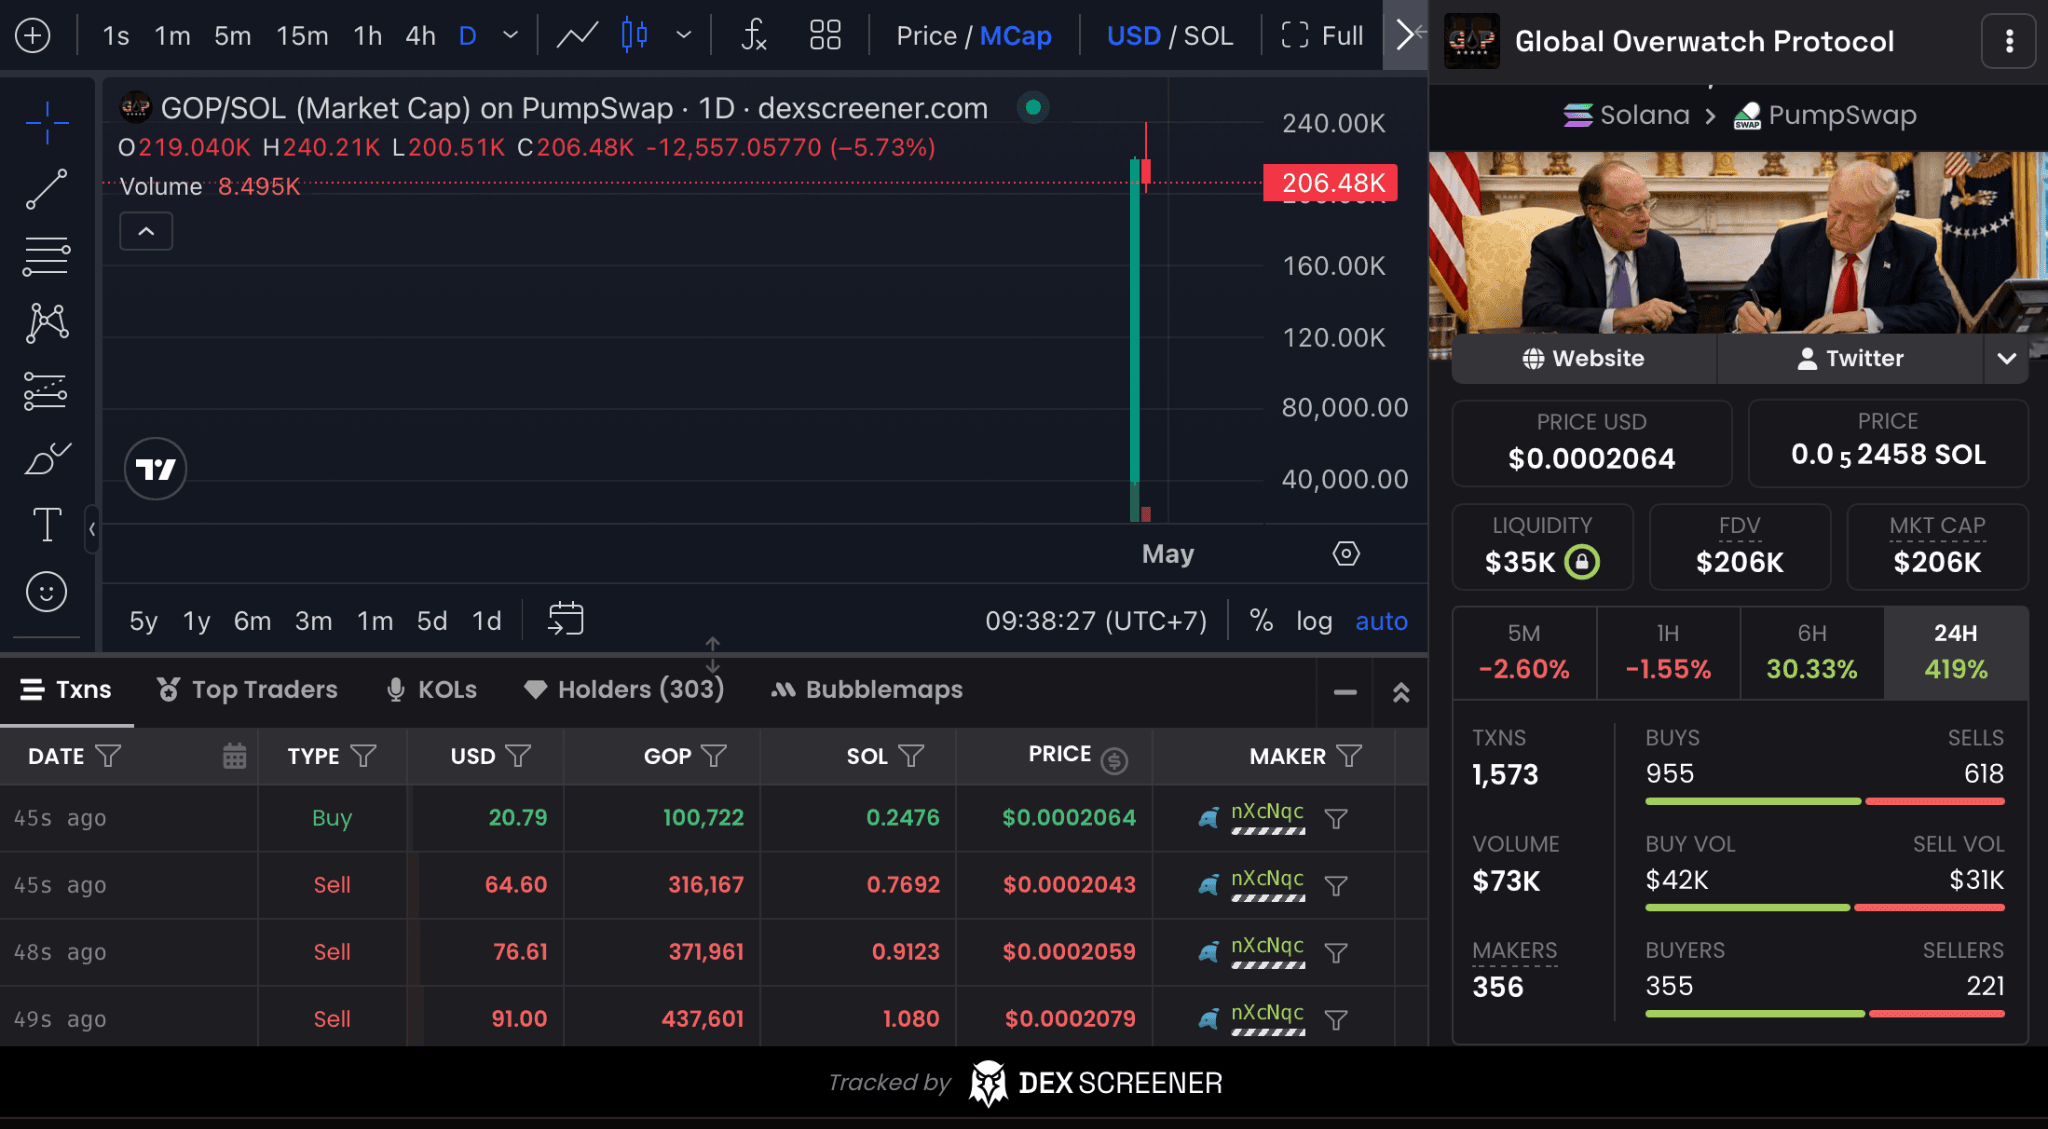Image resolution: width=2048 pixels, height=1129 pixels.
Task: Open the token Website link
Action: 1583,358
